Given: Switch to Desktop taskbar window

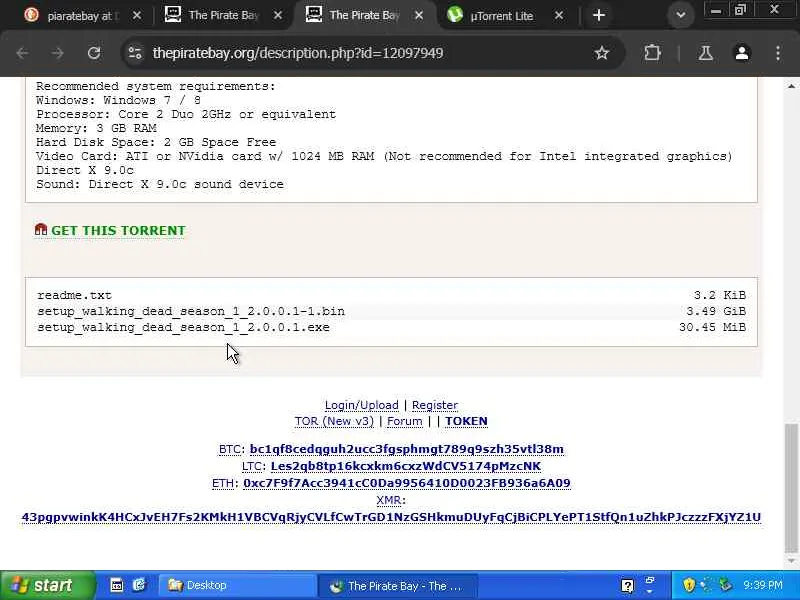Looking at the screenshot, I should (237, 586).
